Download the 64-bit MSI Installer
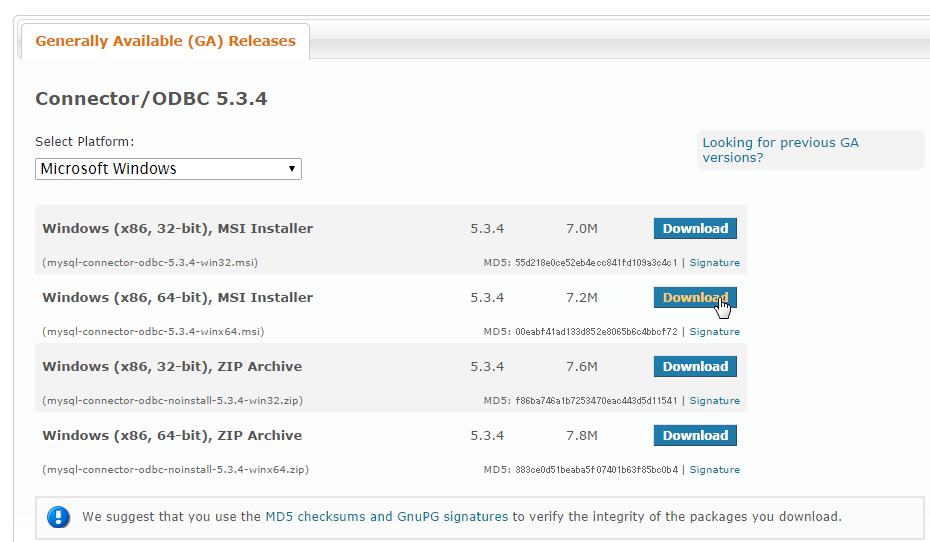This screenshot has height=542, width=930. pyautogui.click(x=695, y=298)
